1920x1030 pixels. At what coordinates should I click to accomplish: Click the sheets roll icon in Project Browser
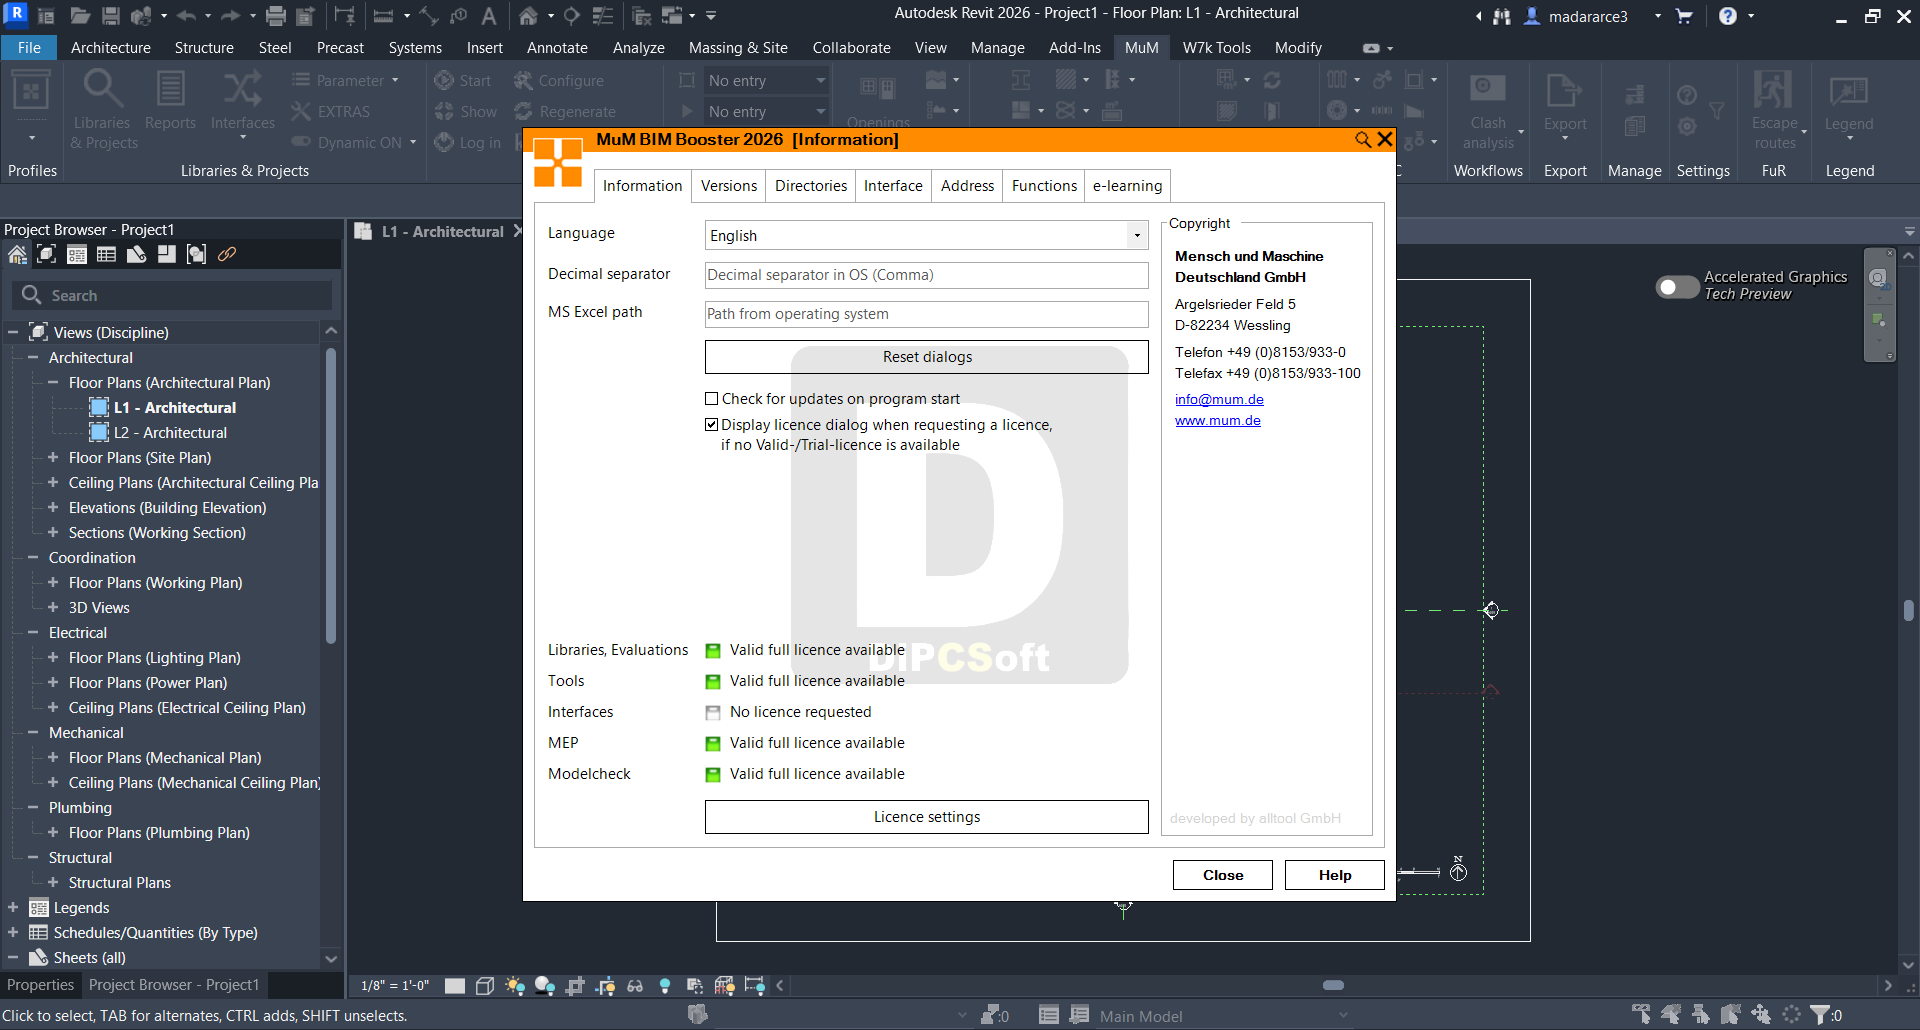coord(137,254)
